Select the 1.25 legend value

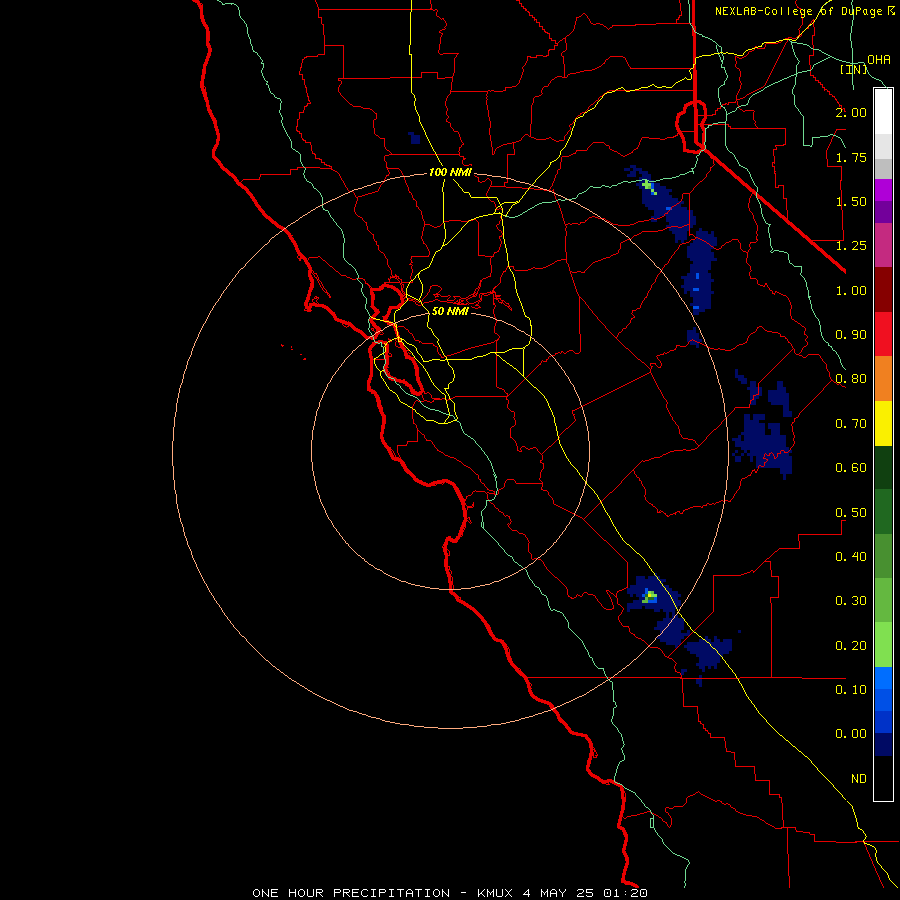click(851, 246)
